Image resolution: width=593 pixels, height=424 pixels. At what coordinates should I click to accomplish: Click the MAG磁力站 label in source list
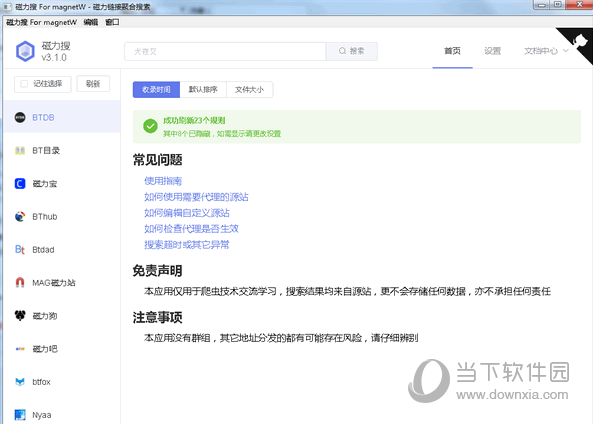(x=54, y=283)
